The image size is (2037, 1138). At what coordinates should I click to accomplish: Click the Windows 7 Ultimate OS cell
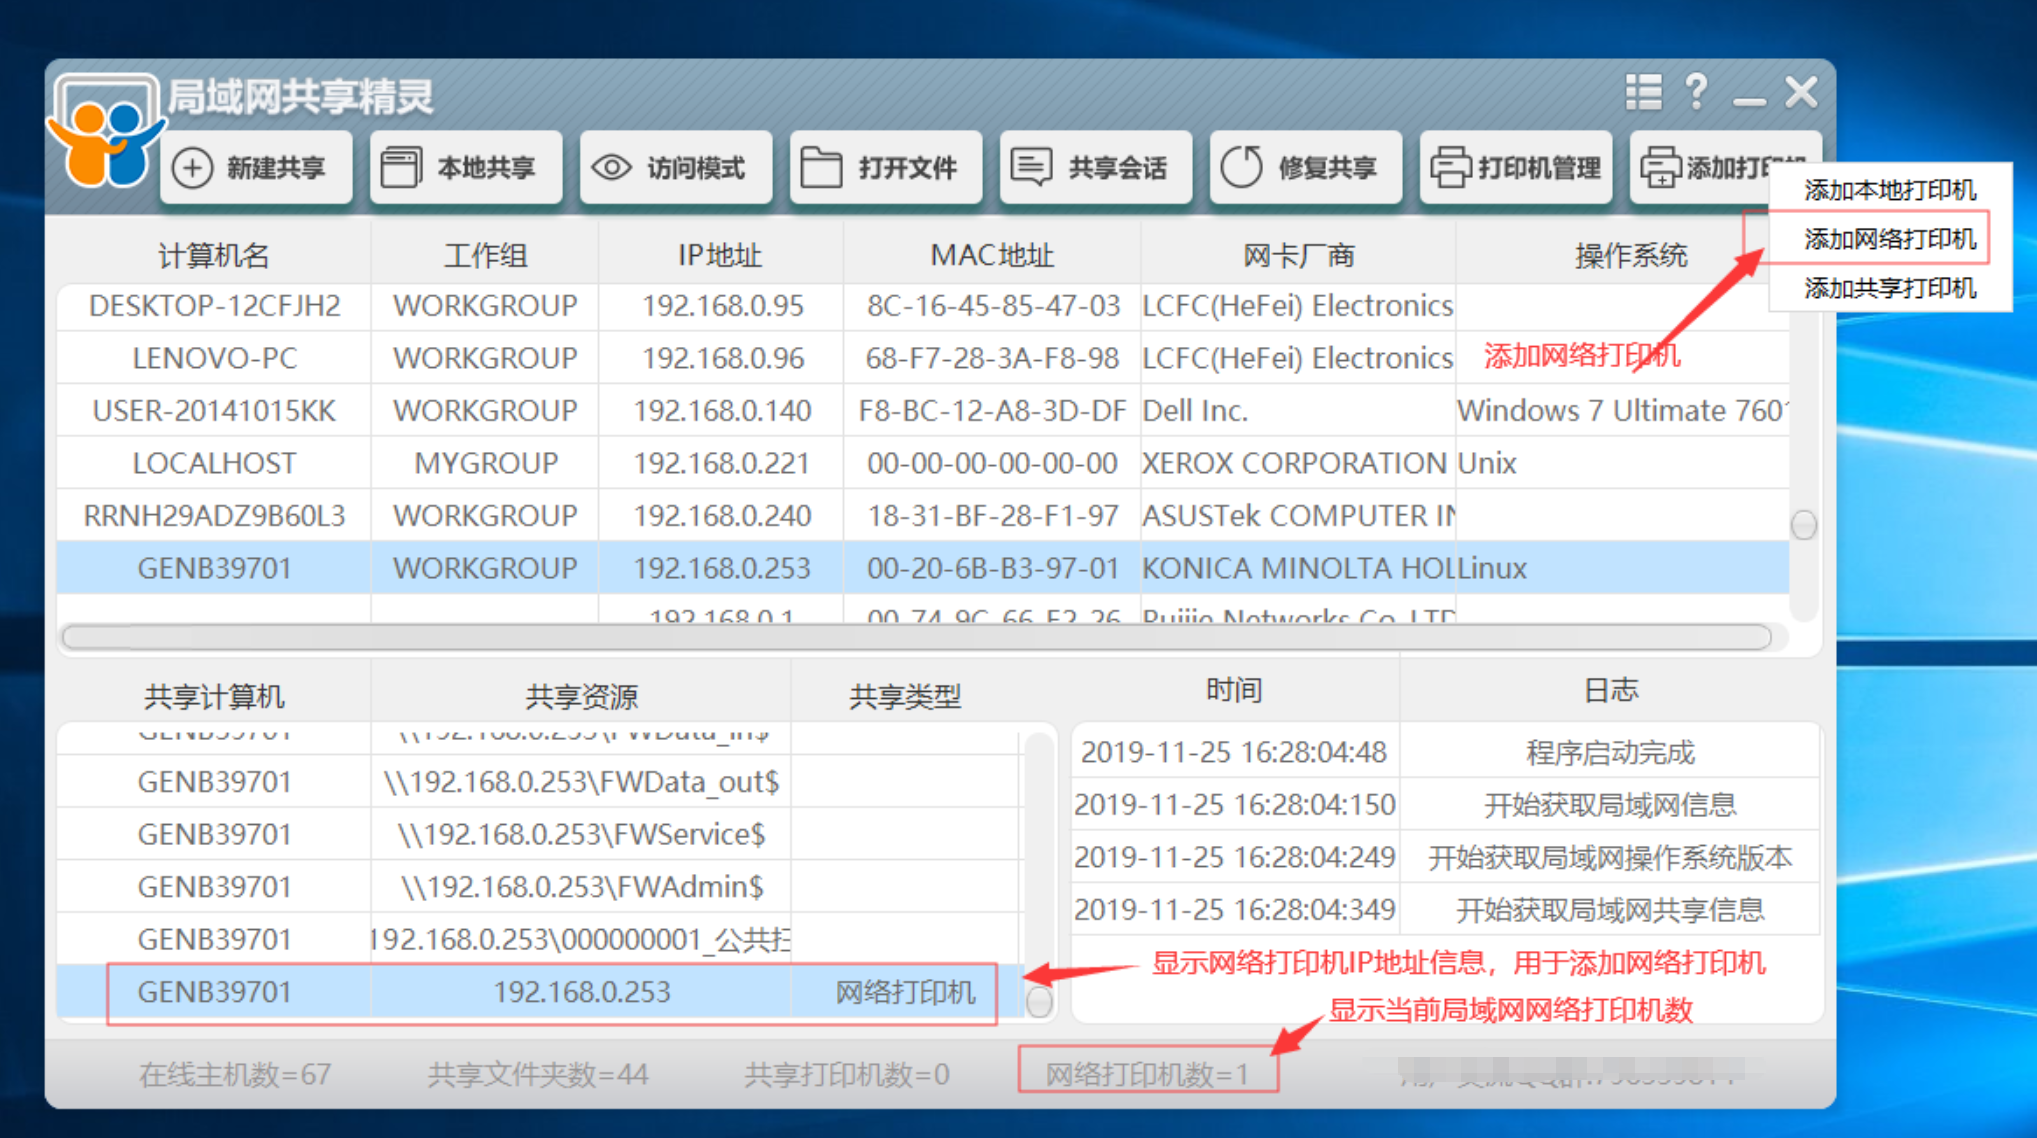tap(1622, 411)
